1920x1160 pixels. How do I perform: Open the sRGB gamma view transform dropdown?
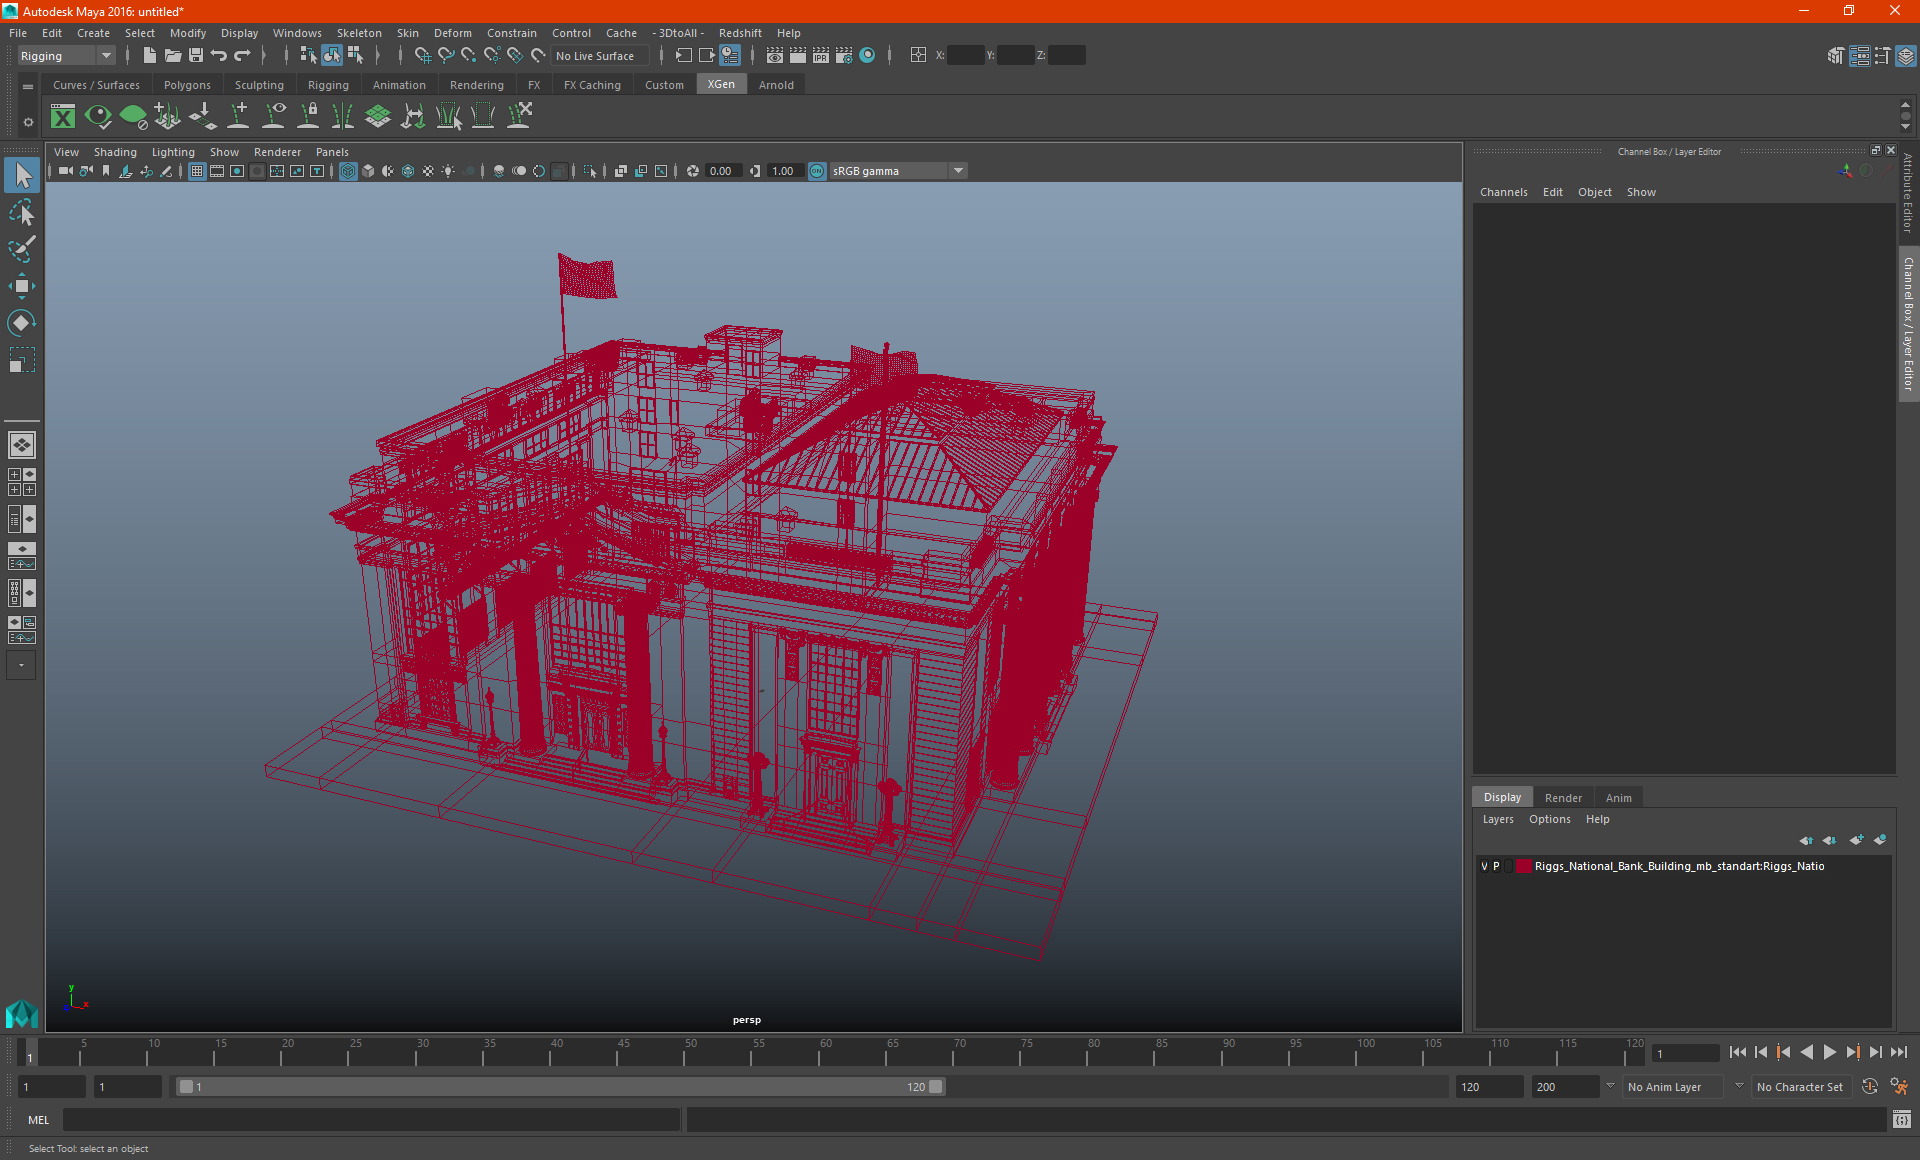click(899, 171)
